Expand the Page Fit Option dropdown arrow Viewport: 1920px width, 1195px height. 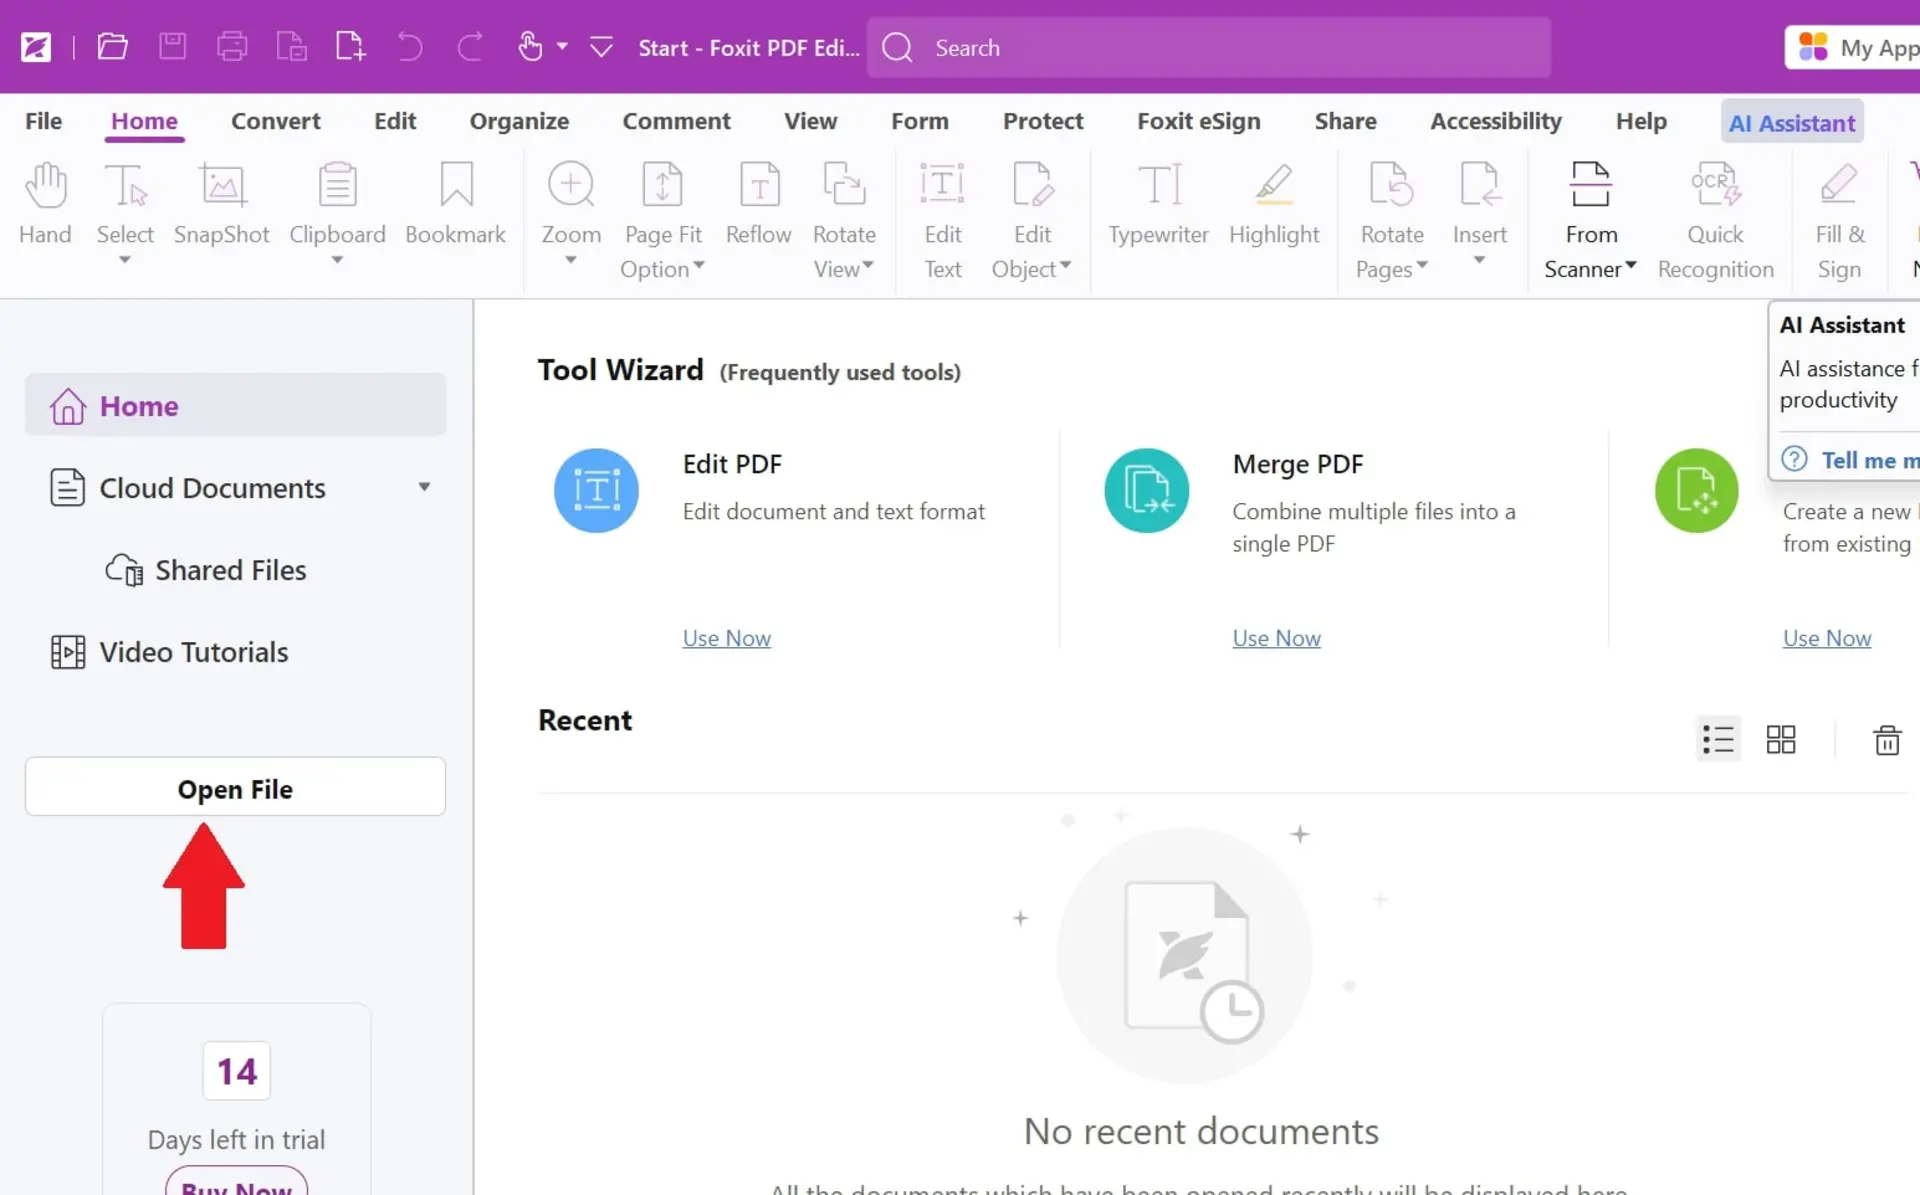pos(699,265)
